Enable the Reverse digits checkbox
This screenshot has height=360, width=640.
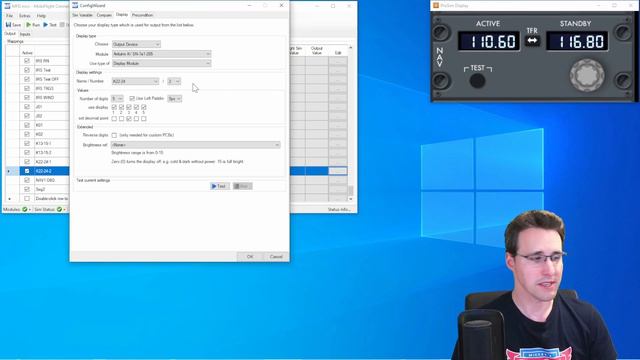[x=114, y=135]
